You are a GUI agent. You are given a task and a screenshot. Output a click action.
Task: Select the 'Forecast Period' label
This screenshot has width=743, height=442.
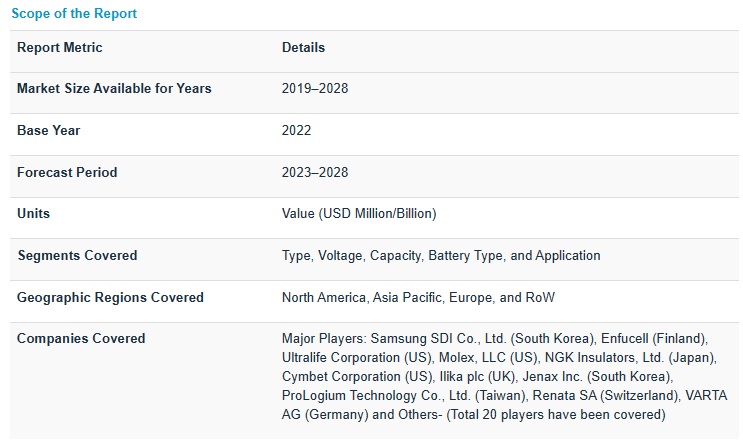tap(67, 172)
